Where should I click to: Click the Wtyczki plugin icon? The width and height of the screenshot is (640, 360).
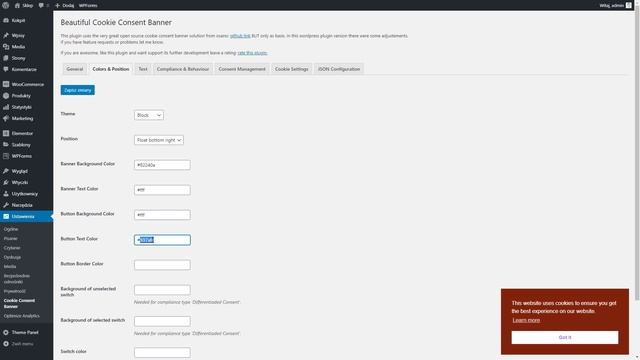tap(6, 182)
